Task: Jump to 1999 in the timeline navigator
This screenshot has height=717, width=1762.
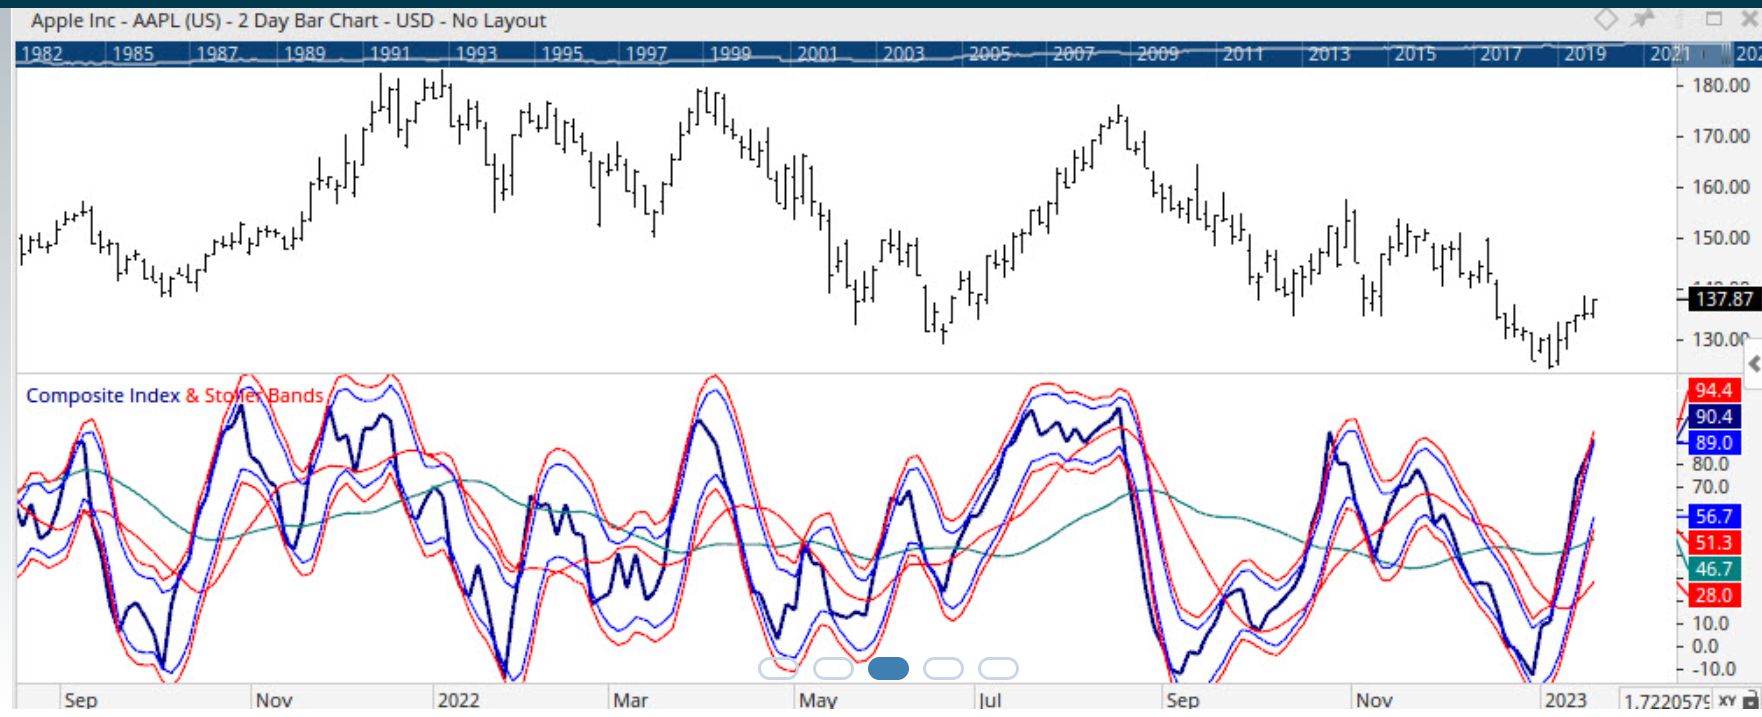Action: 730,54
